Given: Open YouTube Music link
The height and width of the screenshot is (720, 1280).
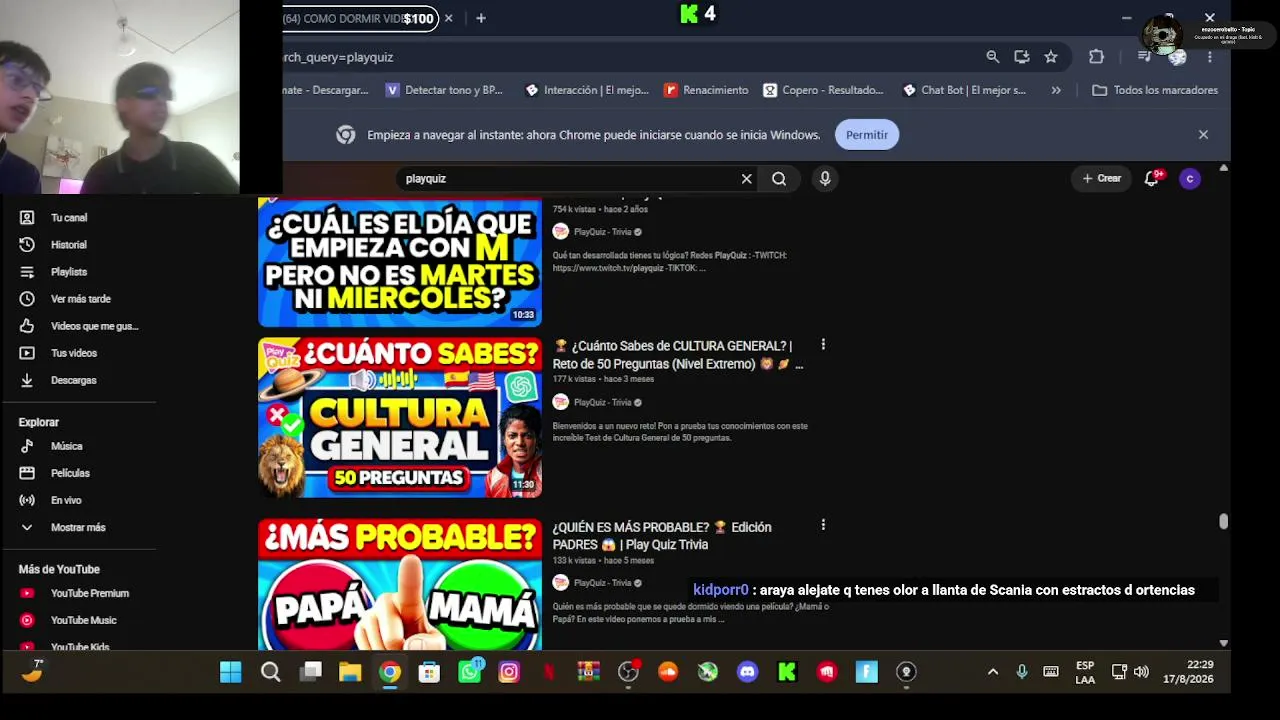Looking at the screenshot, I should pyautogui.click(x=83, y=620).
